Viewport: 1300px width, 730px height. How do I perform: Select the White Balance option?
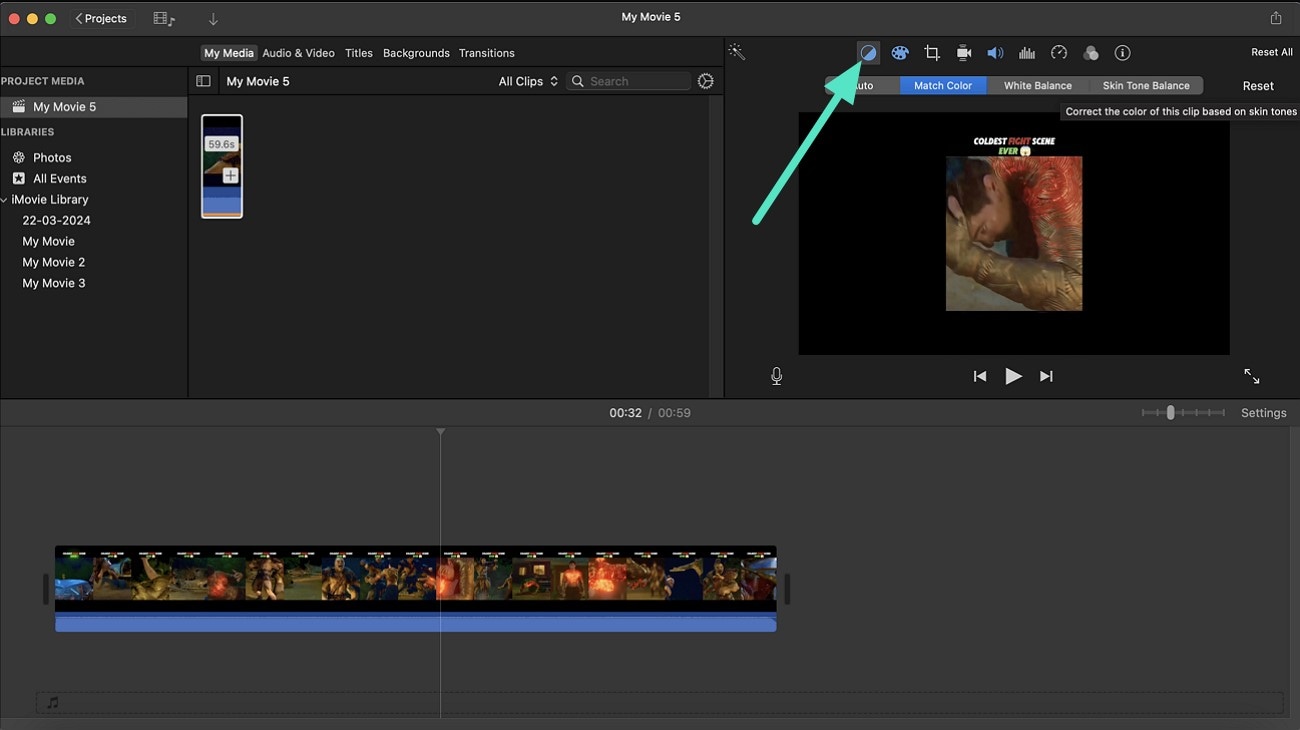1038,86
